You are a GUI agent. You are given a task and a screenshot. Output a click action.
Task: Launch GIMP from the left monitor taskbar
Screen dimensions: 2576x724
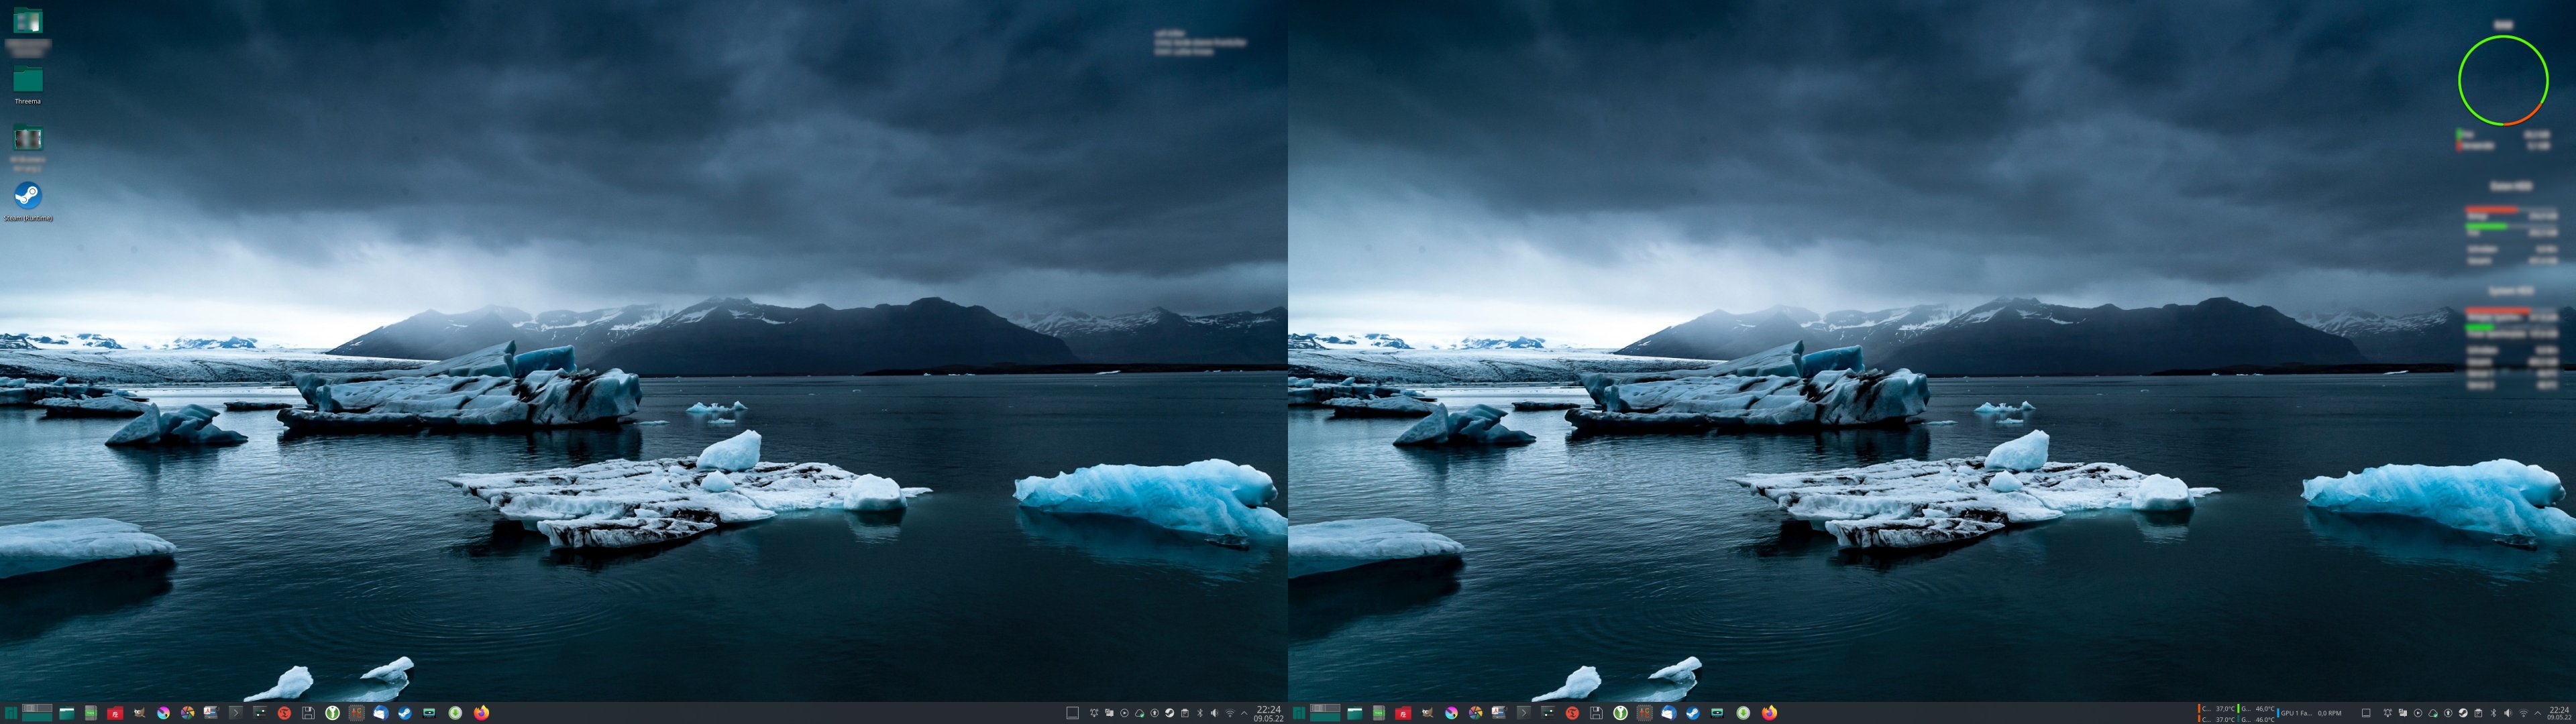point(139,713)
